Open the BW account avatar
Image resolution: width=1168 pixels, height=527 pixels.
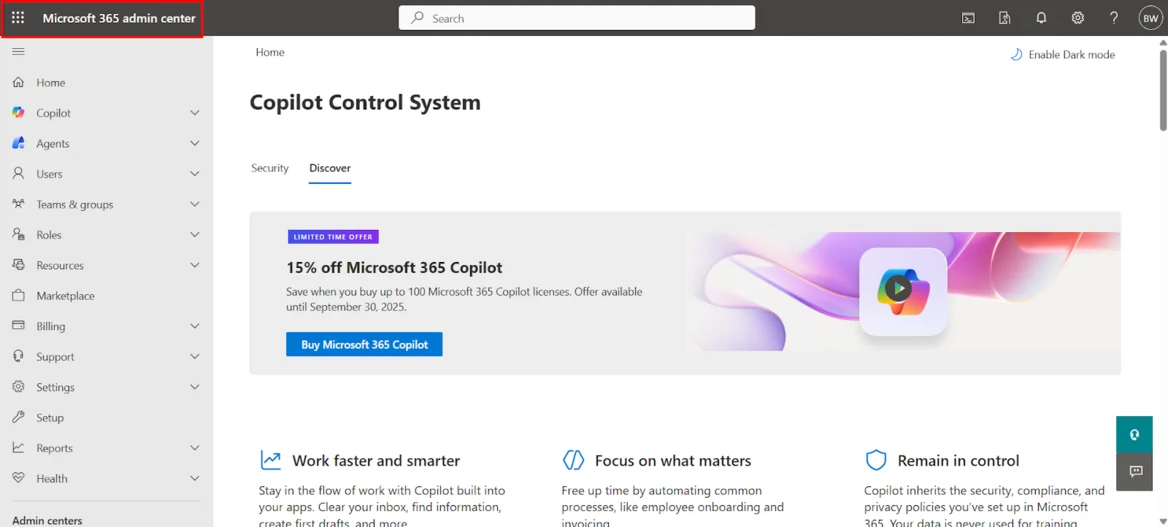point(1150,19)
